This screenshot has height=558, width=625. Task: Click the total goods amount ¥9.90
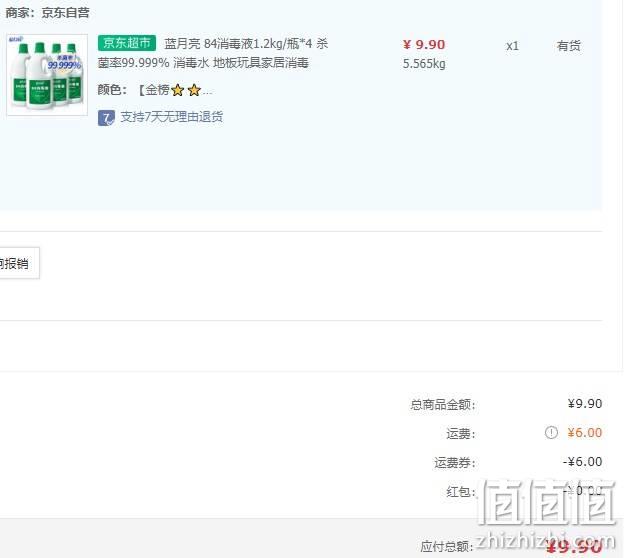[585, 403]
